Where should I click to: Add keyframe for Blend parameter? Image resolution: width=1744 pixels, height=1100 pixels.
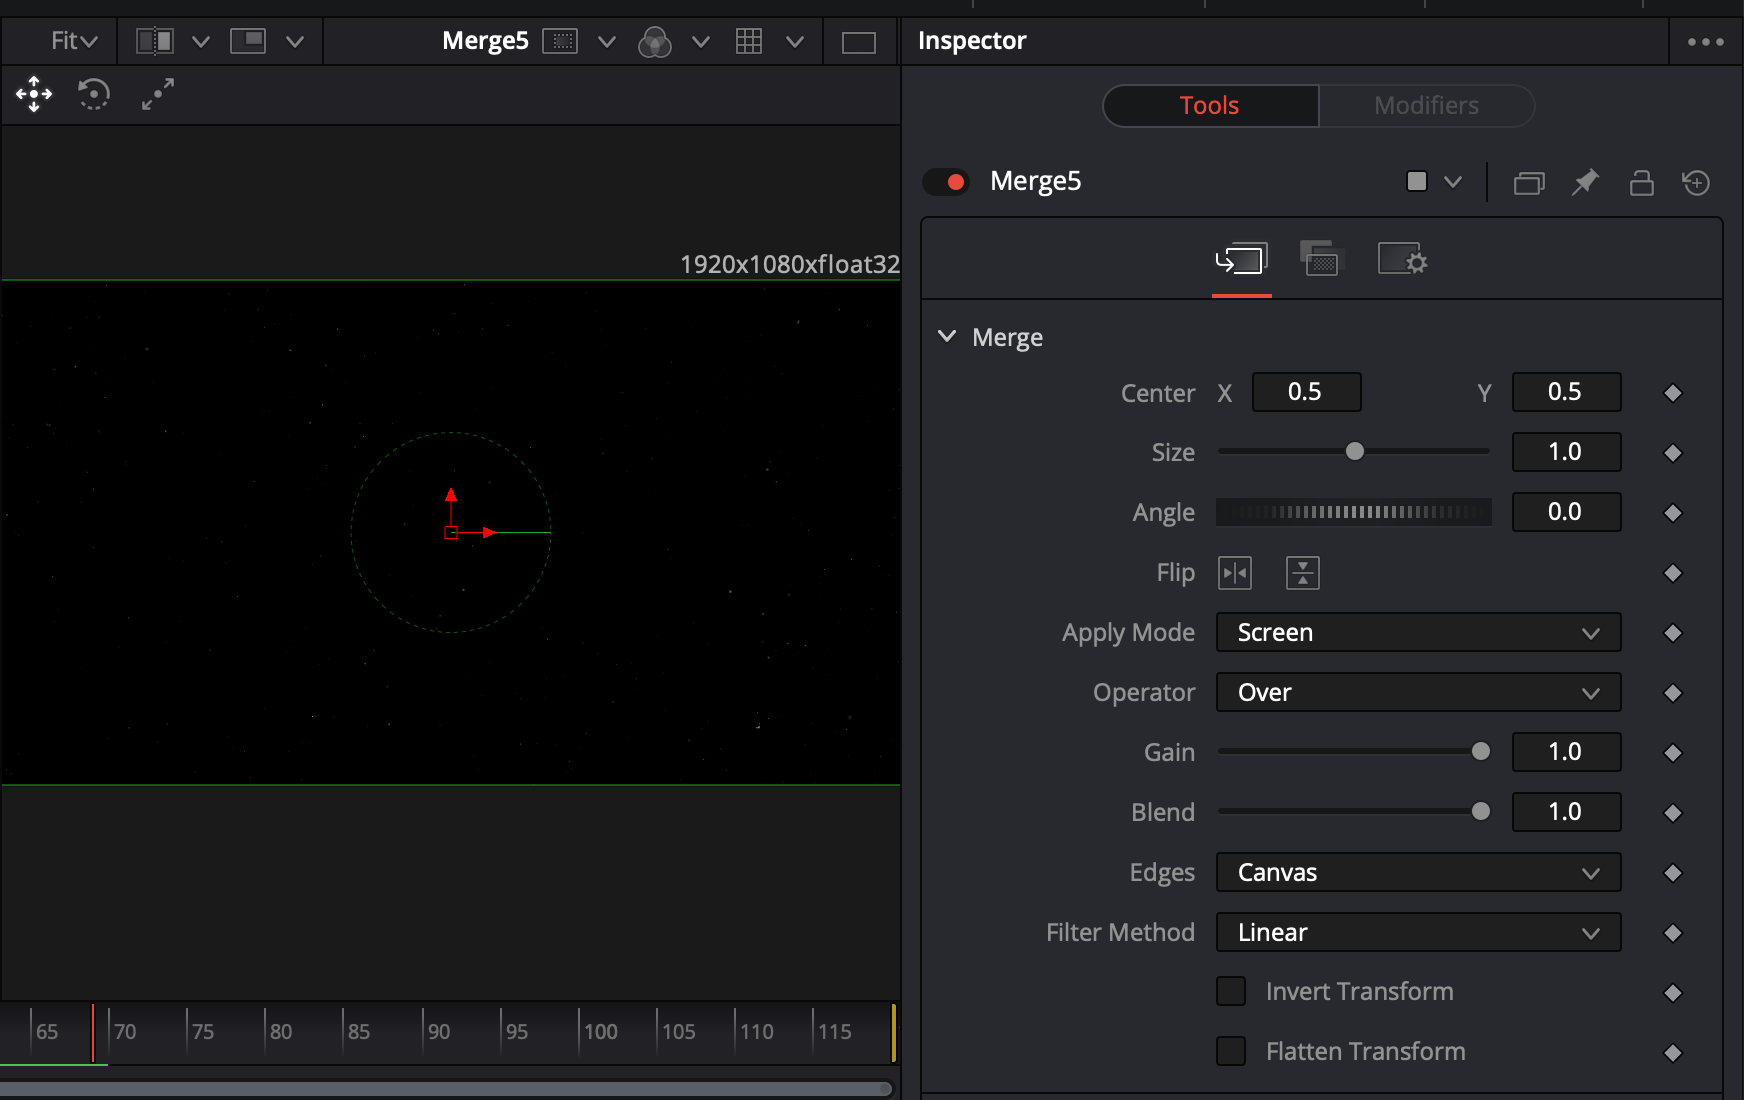click(x=1673, y=813)
